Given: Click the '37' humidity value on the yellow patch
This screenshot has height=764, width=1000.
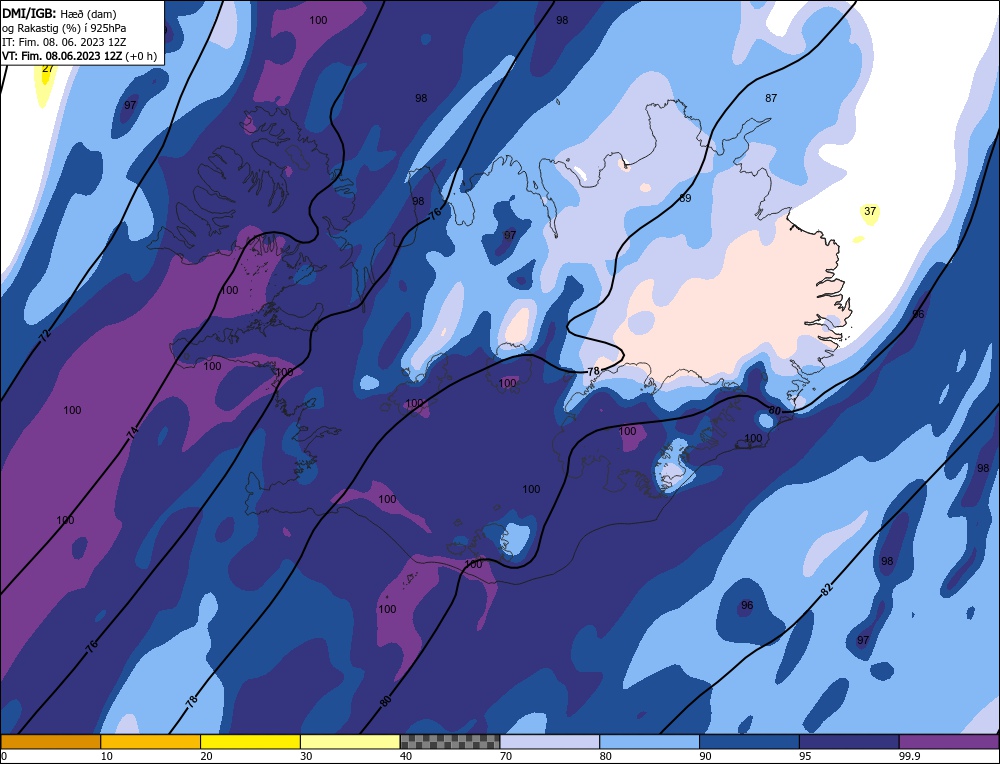Looking at the screenshot, I should [870, 211].
